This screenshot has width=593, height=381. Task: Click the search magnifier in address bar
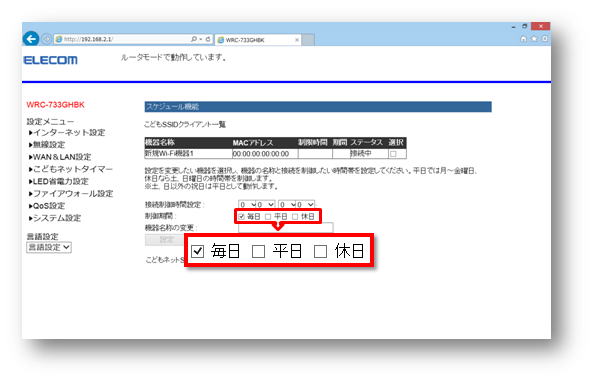click(x=194, y=39)
